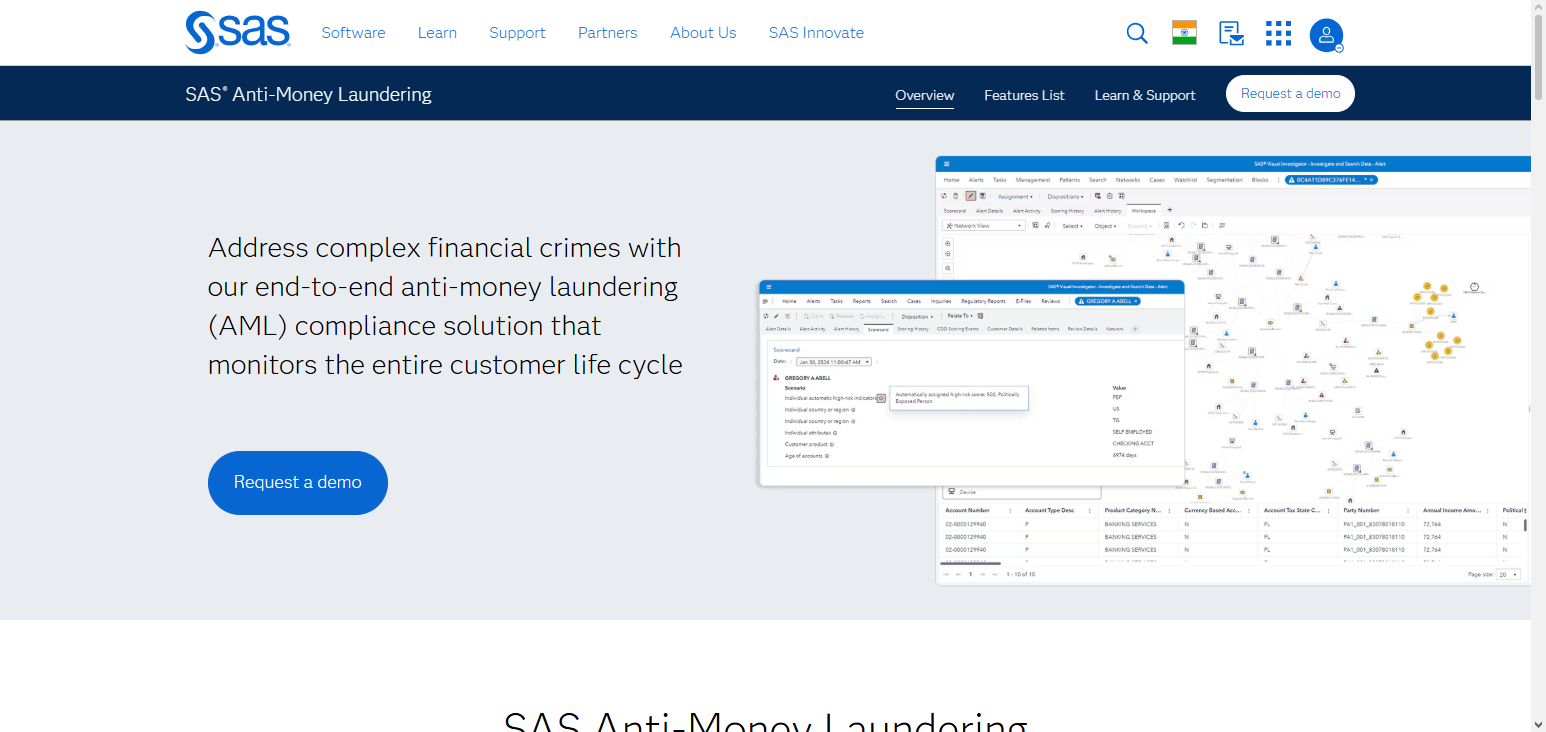Open the apps grid icon
1546x732 pixels.
coord(1278,33)
